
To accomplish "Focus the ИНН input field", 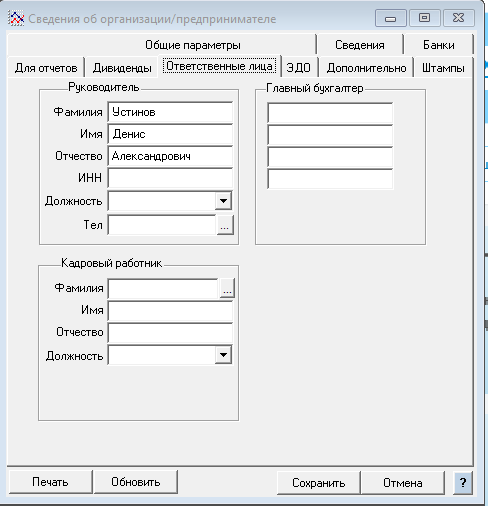I will click(170, 178).
